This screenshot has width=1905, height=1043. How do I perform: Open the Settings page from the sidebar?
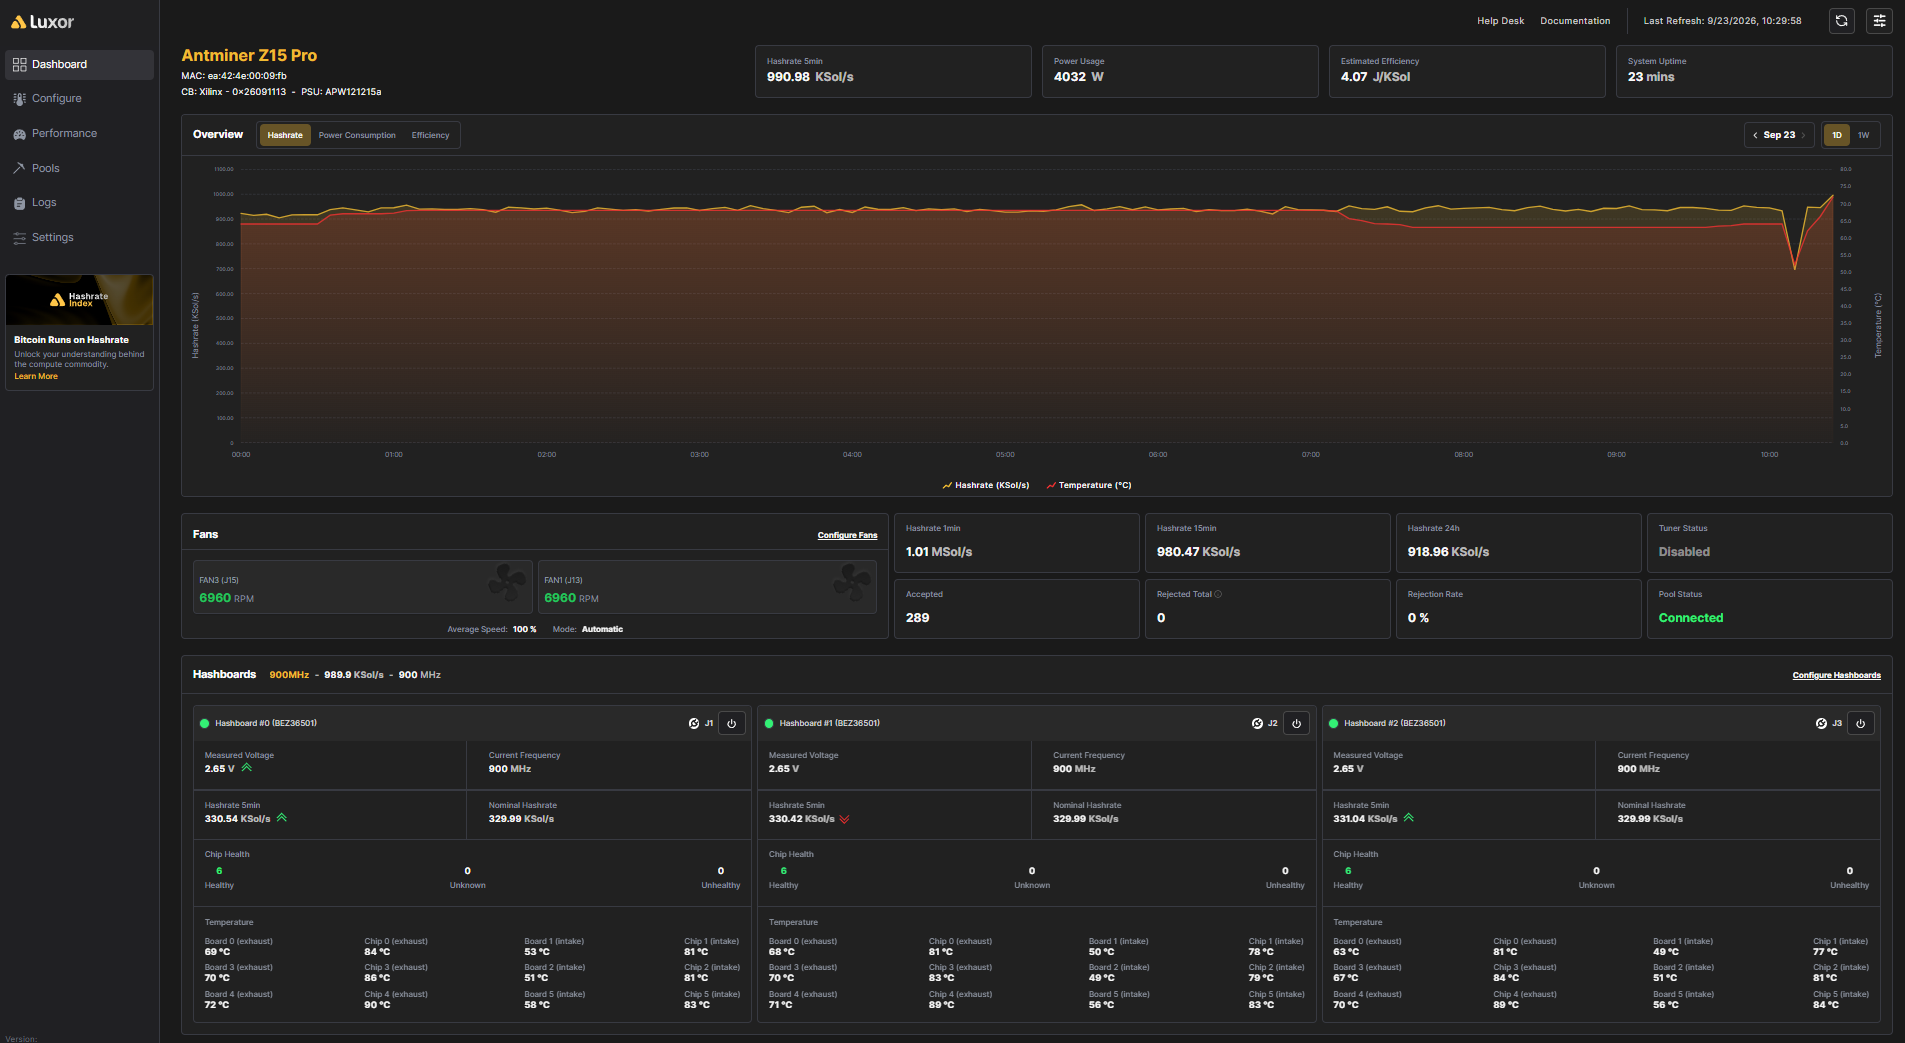(79, 237)
